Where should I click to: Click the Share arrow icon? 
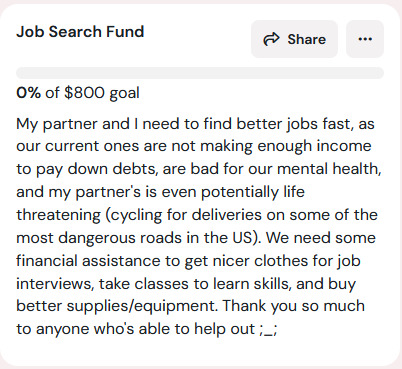(271, 39)
